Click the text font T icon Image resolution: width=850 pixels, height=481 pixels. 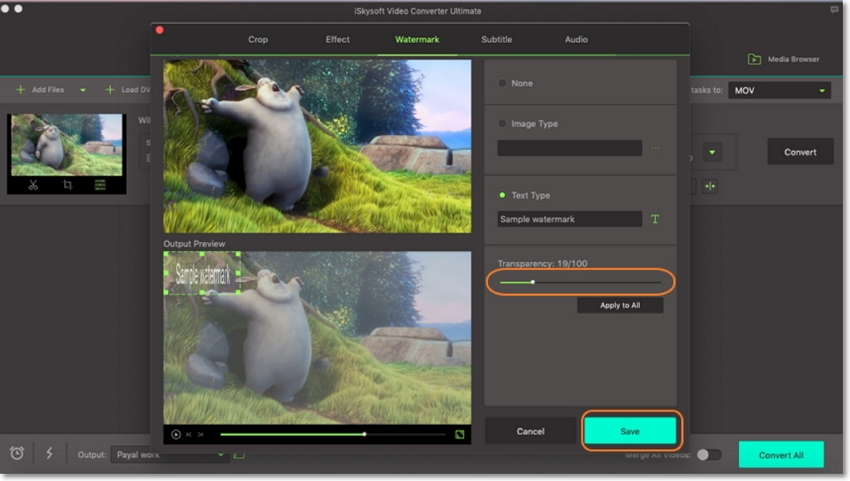(x=656, y=219)
